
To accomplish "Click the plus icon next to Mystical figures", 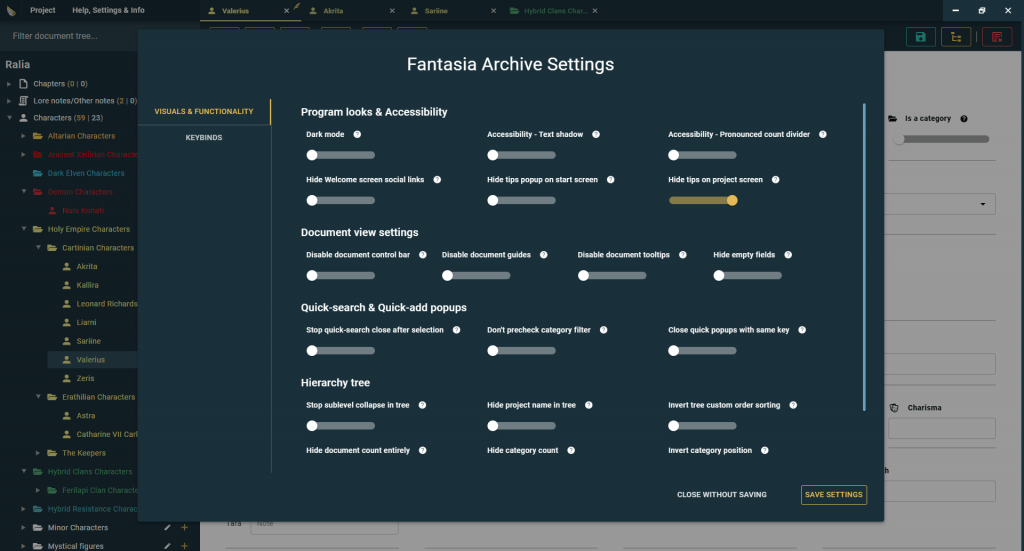I will point(184,546).
